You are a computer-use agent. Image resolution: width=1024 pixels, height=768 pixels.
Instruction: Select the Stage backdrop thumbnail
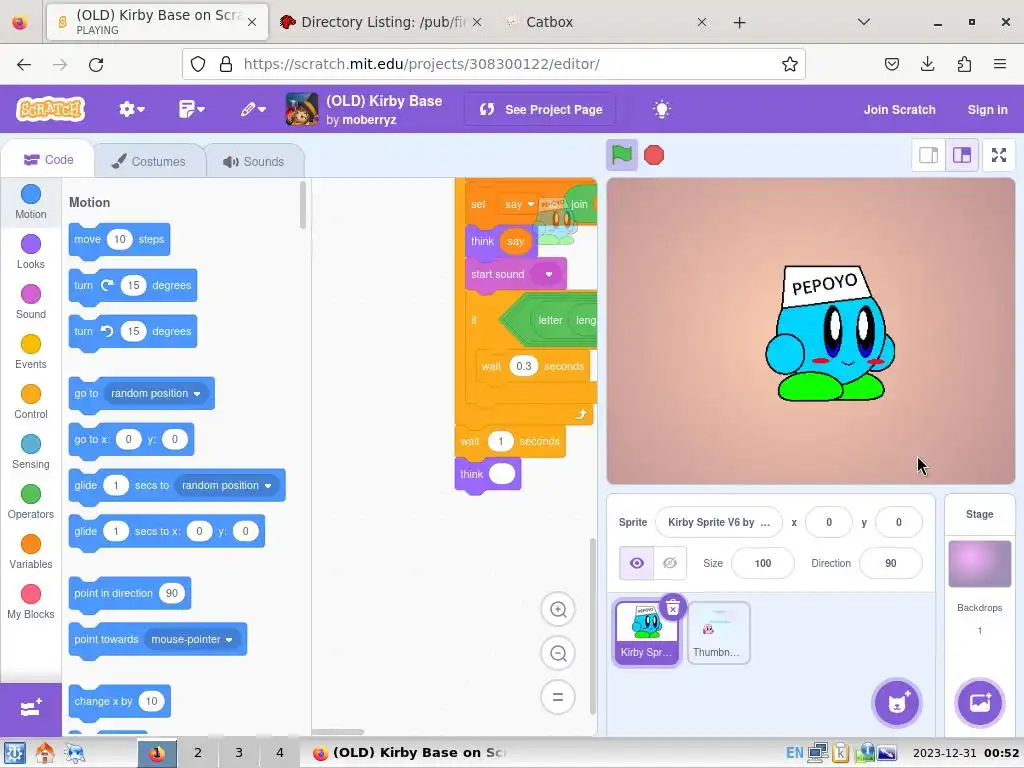click(x=980, y=564)
